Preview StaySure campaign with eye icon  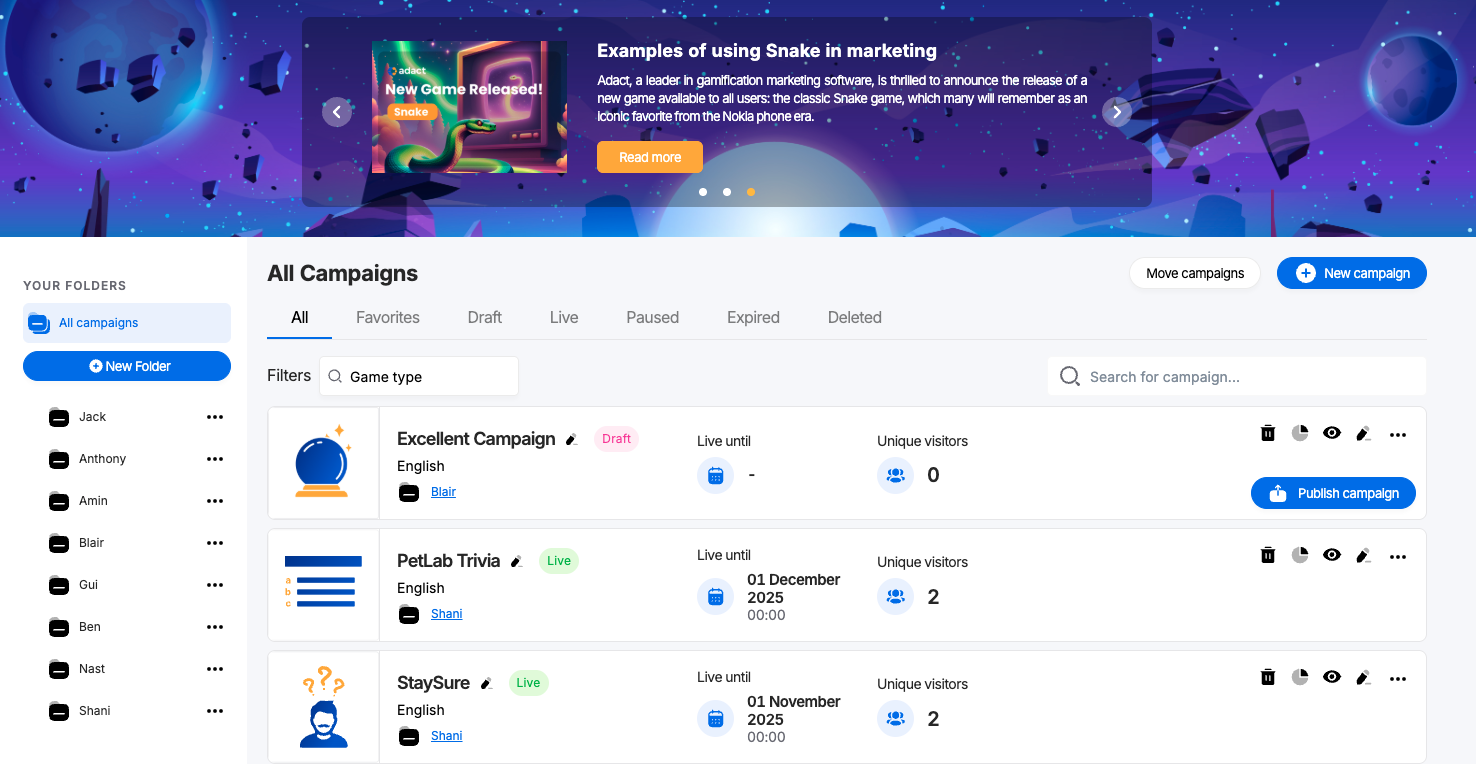coord(1331,677)
